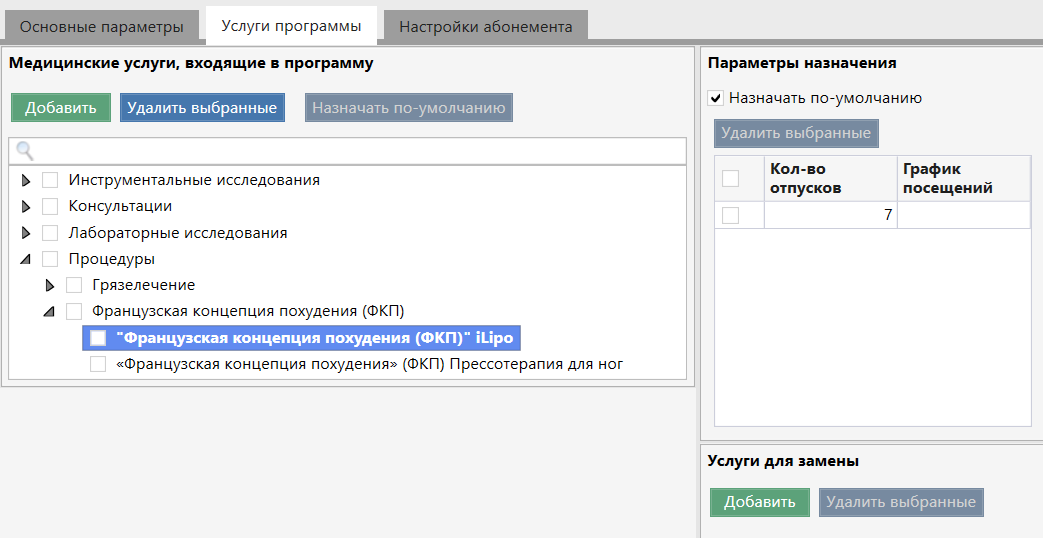Check the row with 7 отпусков

[731, 215]
